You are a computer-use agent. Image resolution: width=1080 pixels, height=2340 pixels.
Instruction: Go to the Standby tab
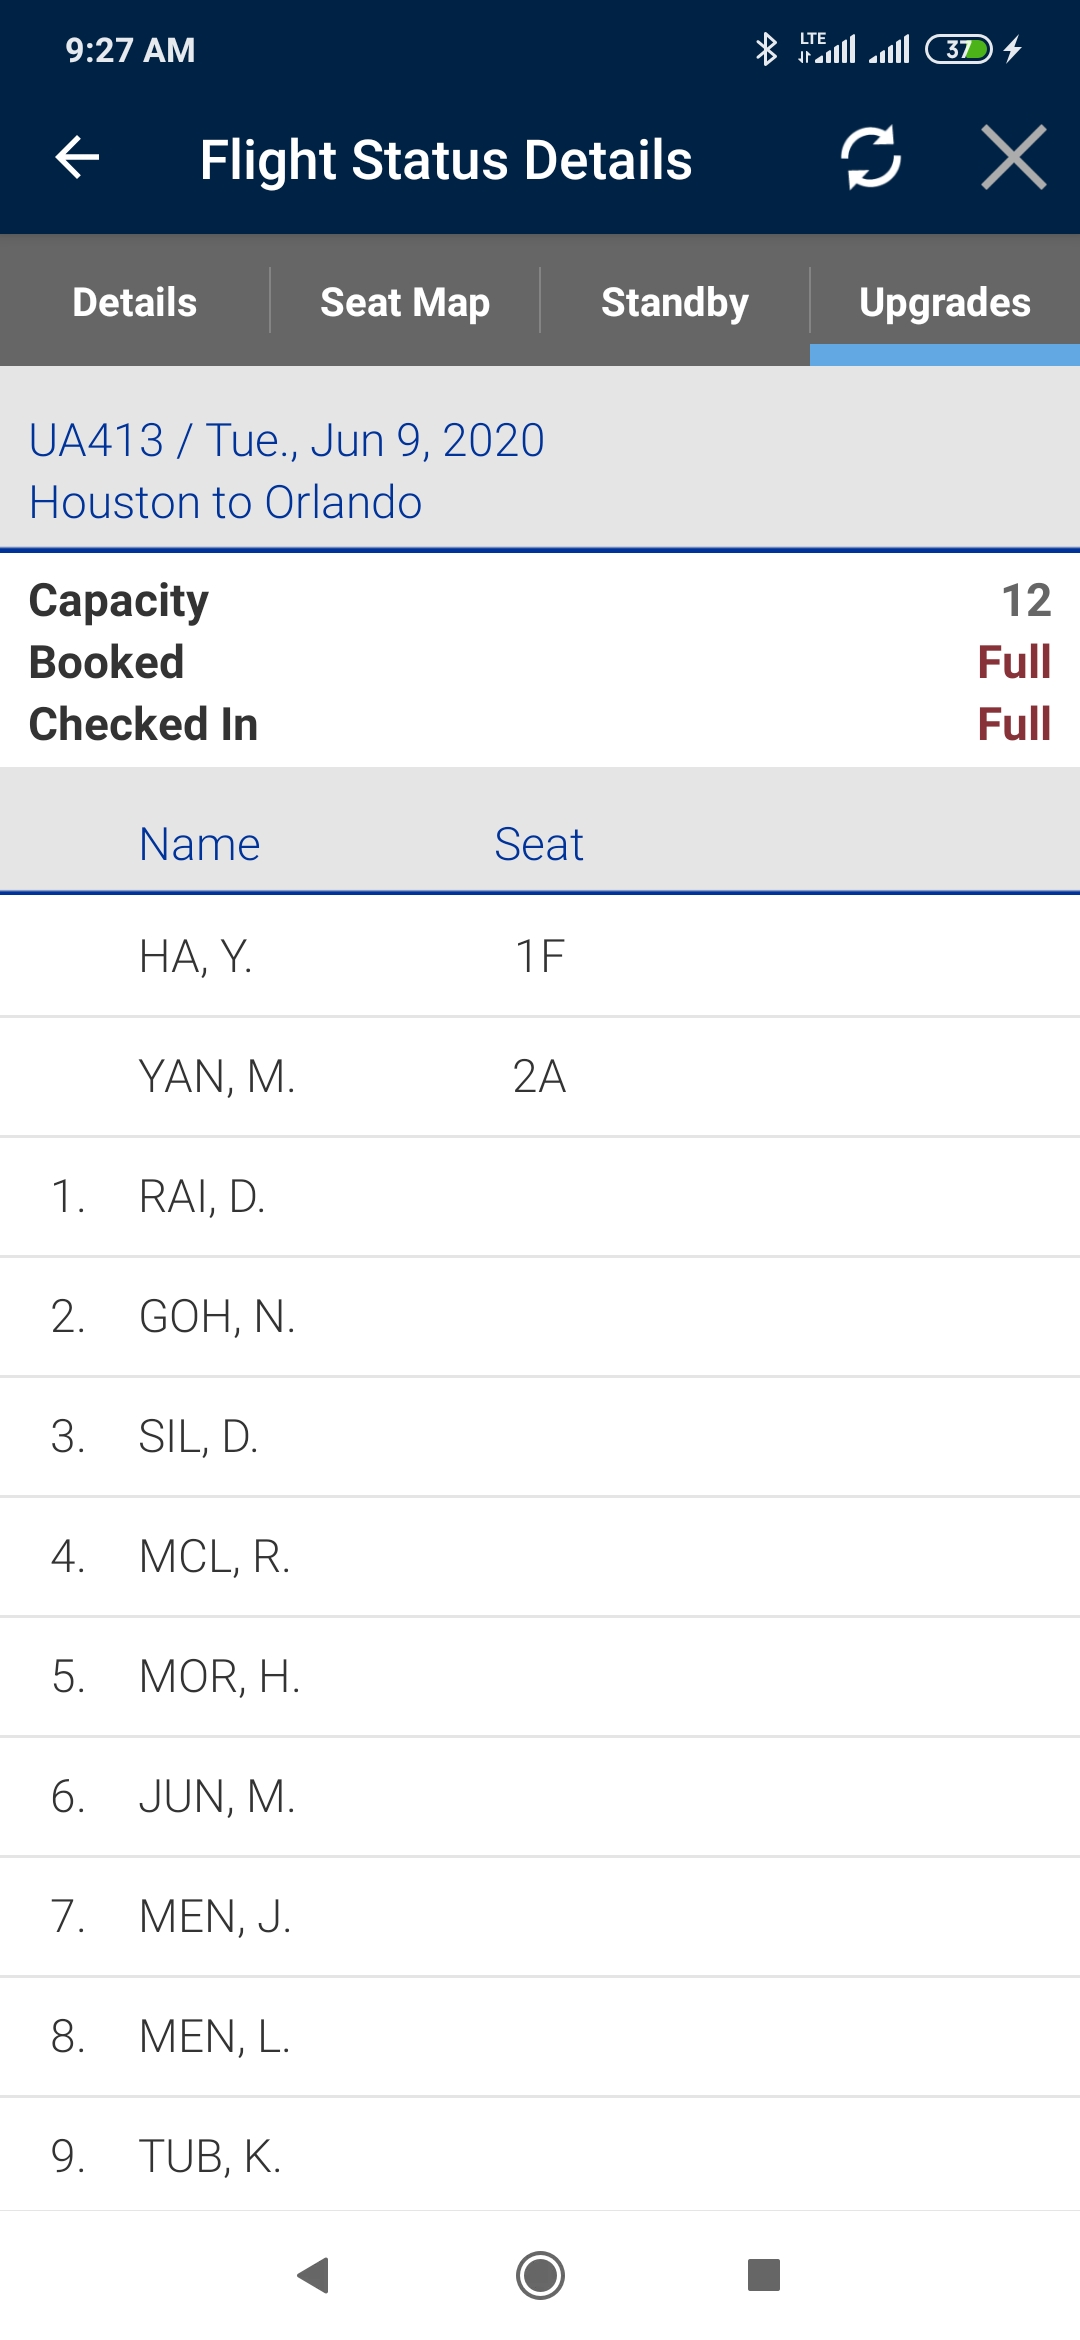[675, 302]
